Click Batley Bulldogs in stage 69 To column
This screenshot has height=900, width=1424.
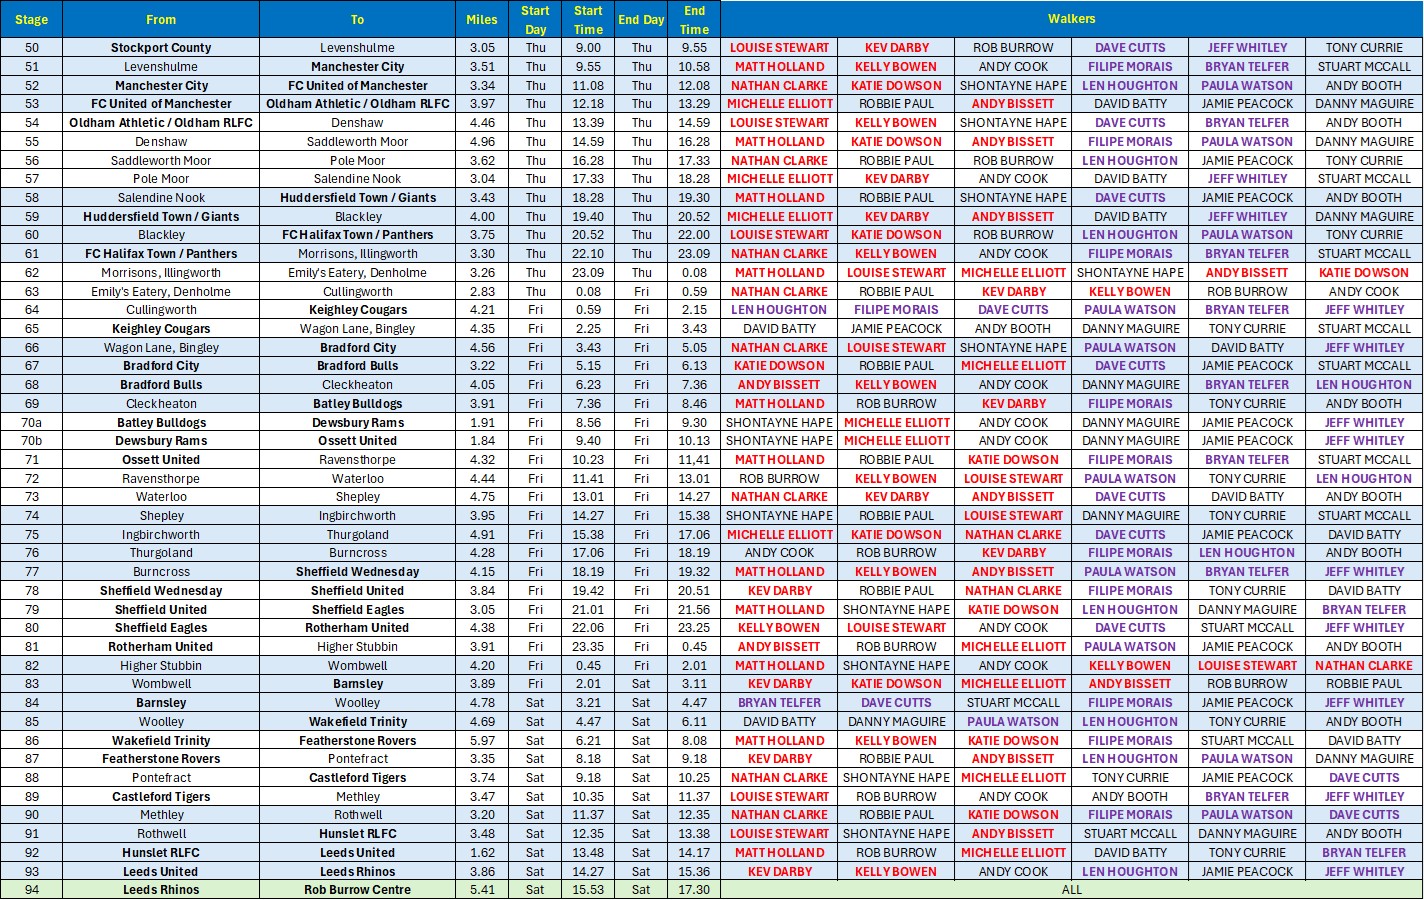(358, 404)
